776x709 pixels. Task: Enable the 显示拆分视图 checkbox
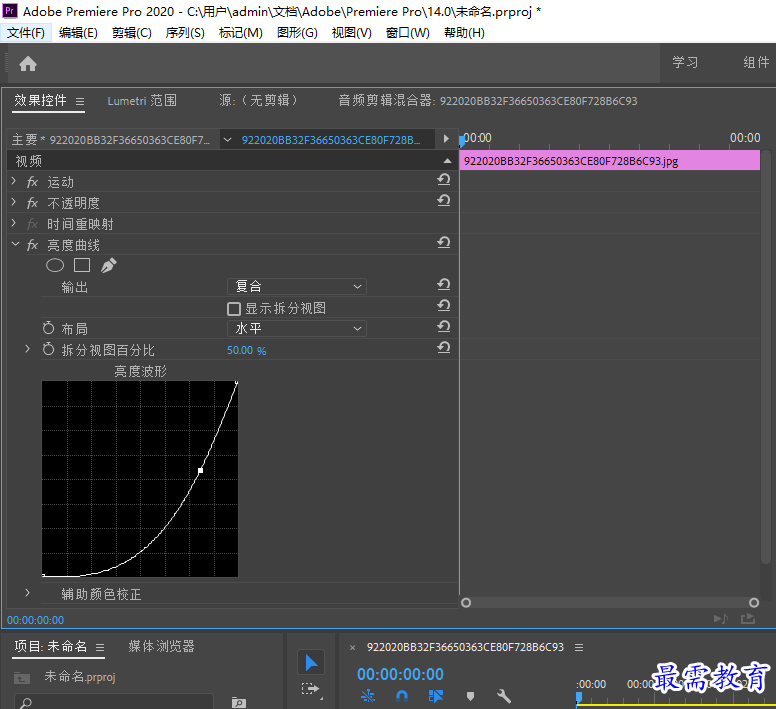click(234, 309)
